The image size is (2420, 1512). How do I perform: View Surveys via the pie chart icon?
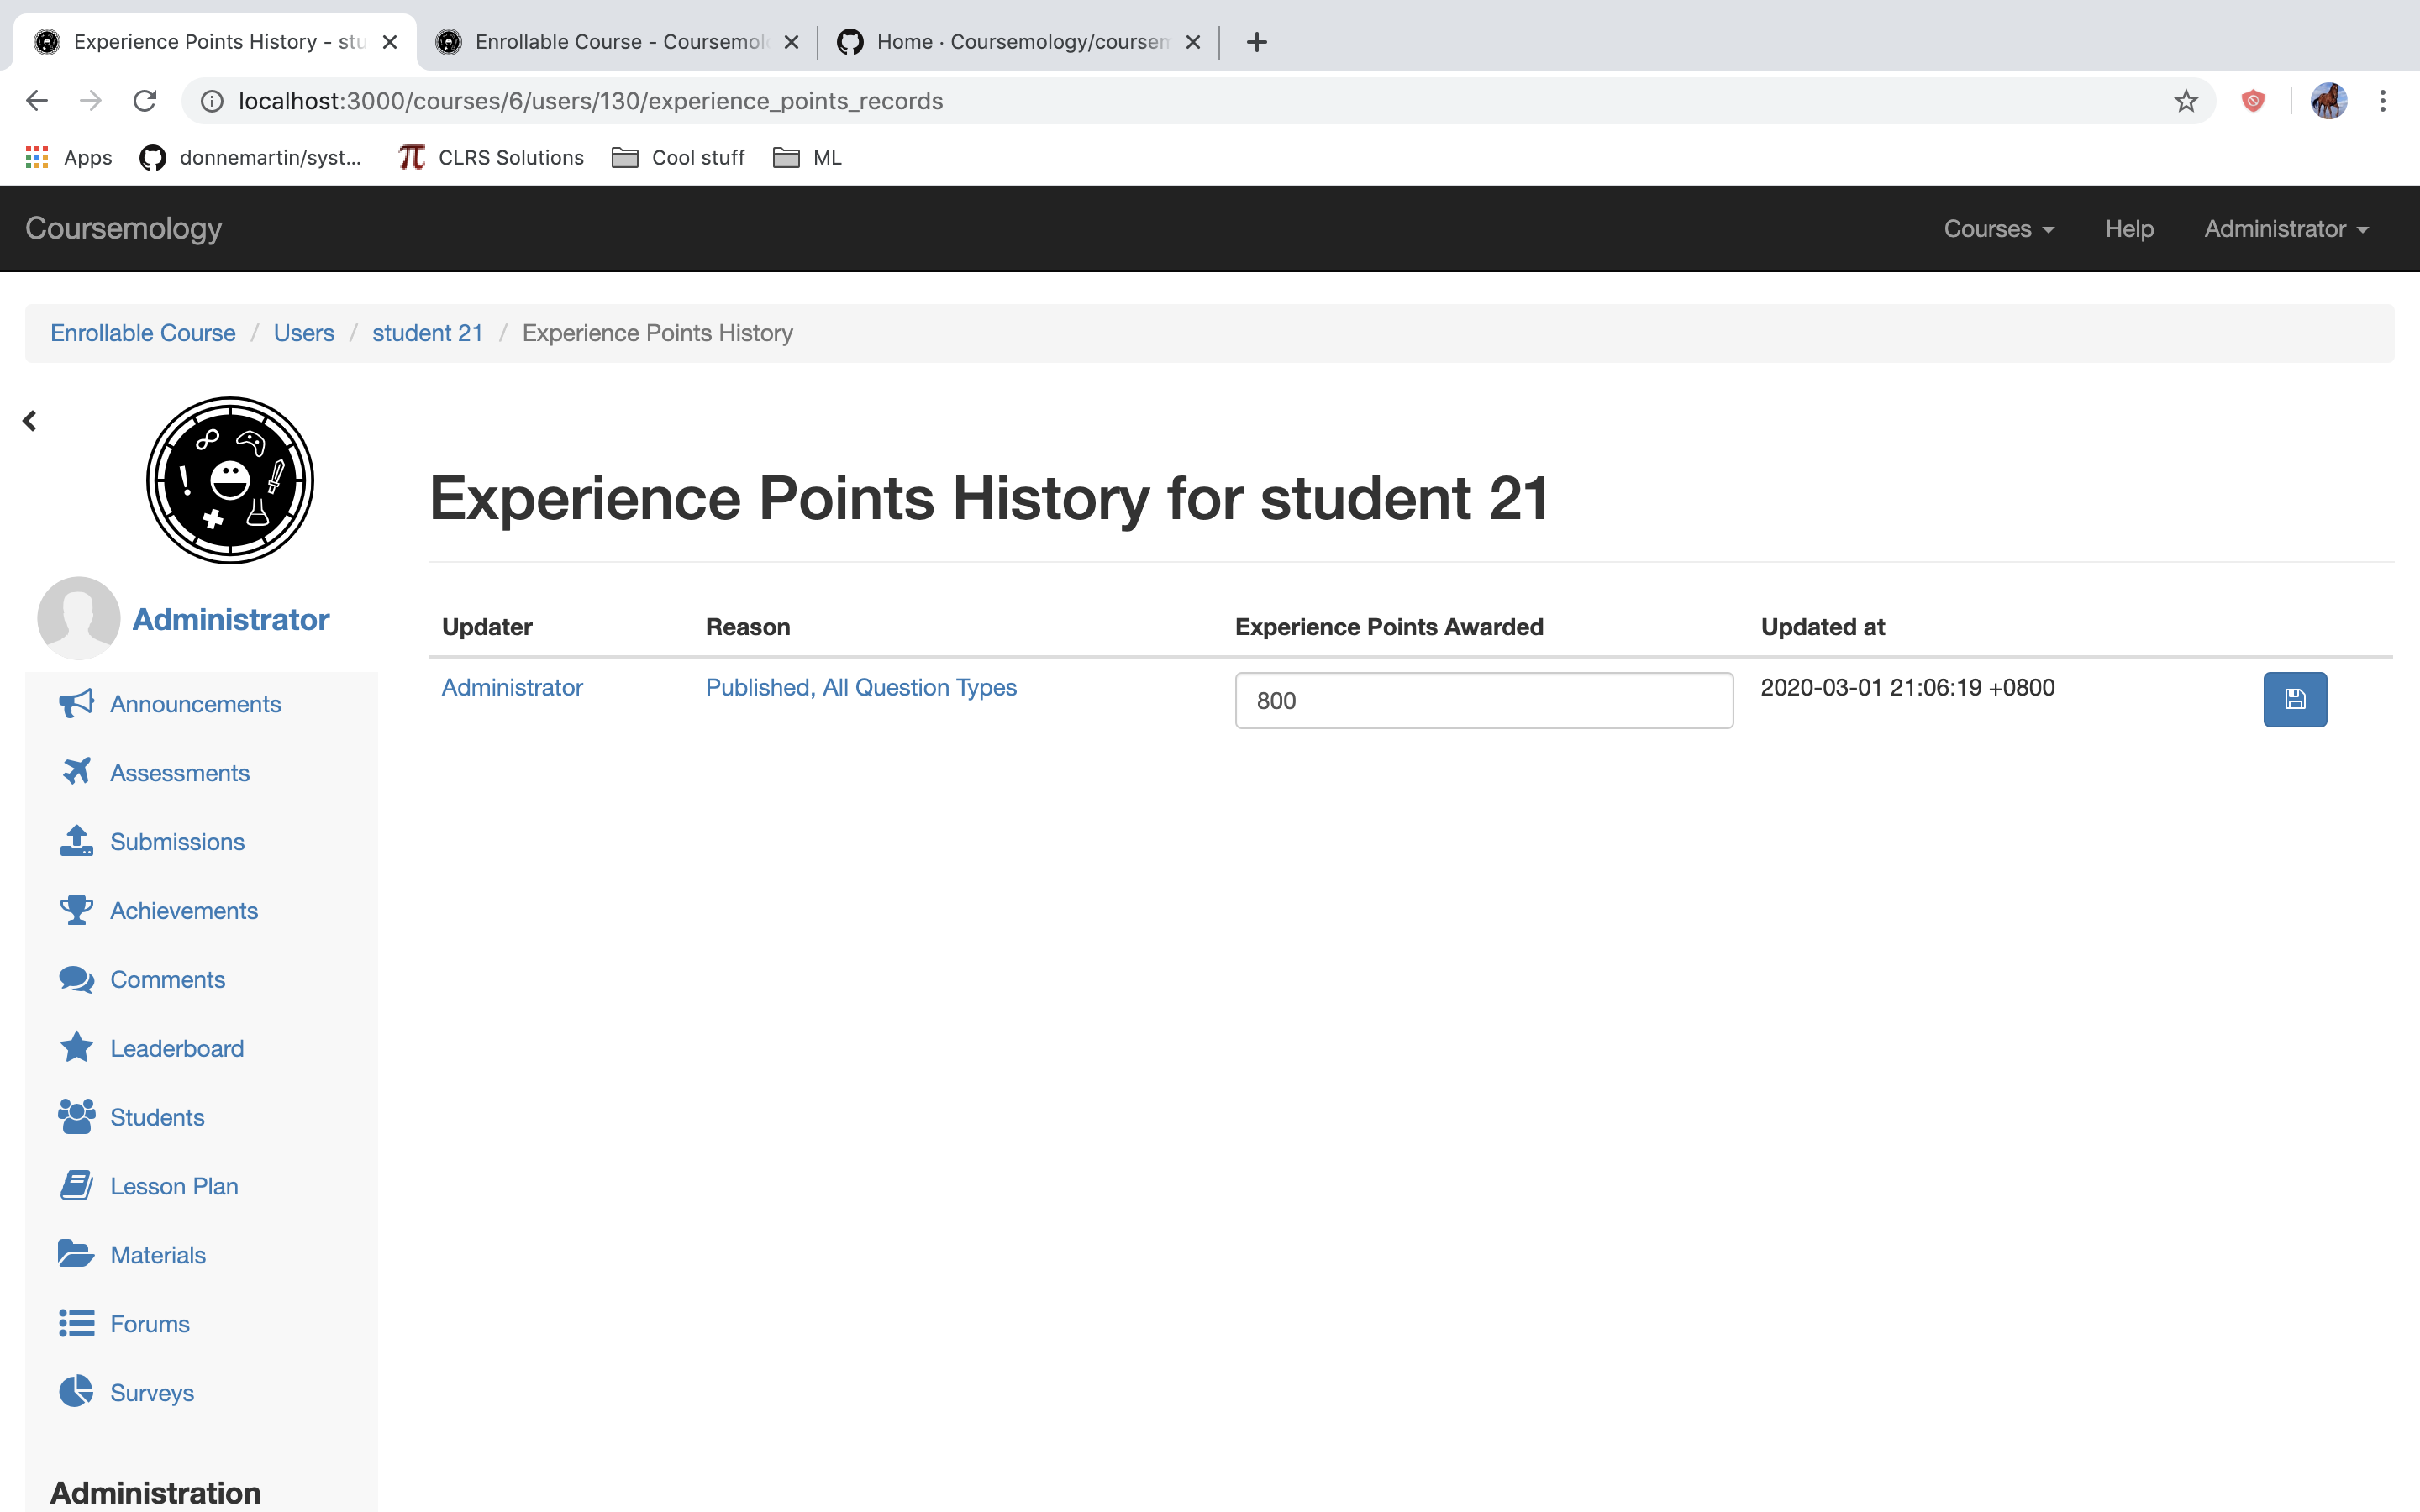pyautogui.click(x=76, y=1391)
